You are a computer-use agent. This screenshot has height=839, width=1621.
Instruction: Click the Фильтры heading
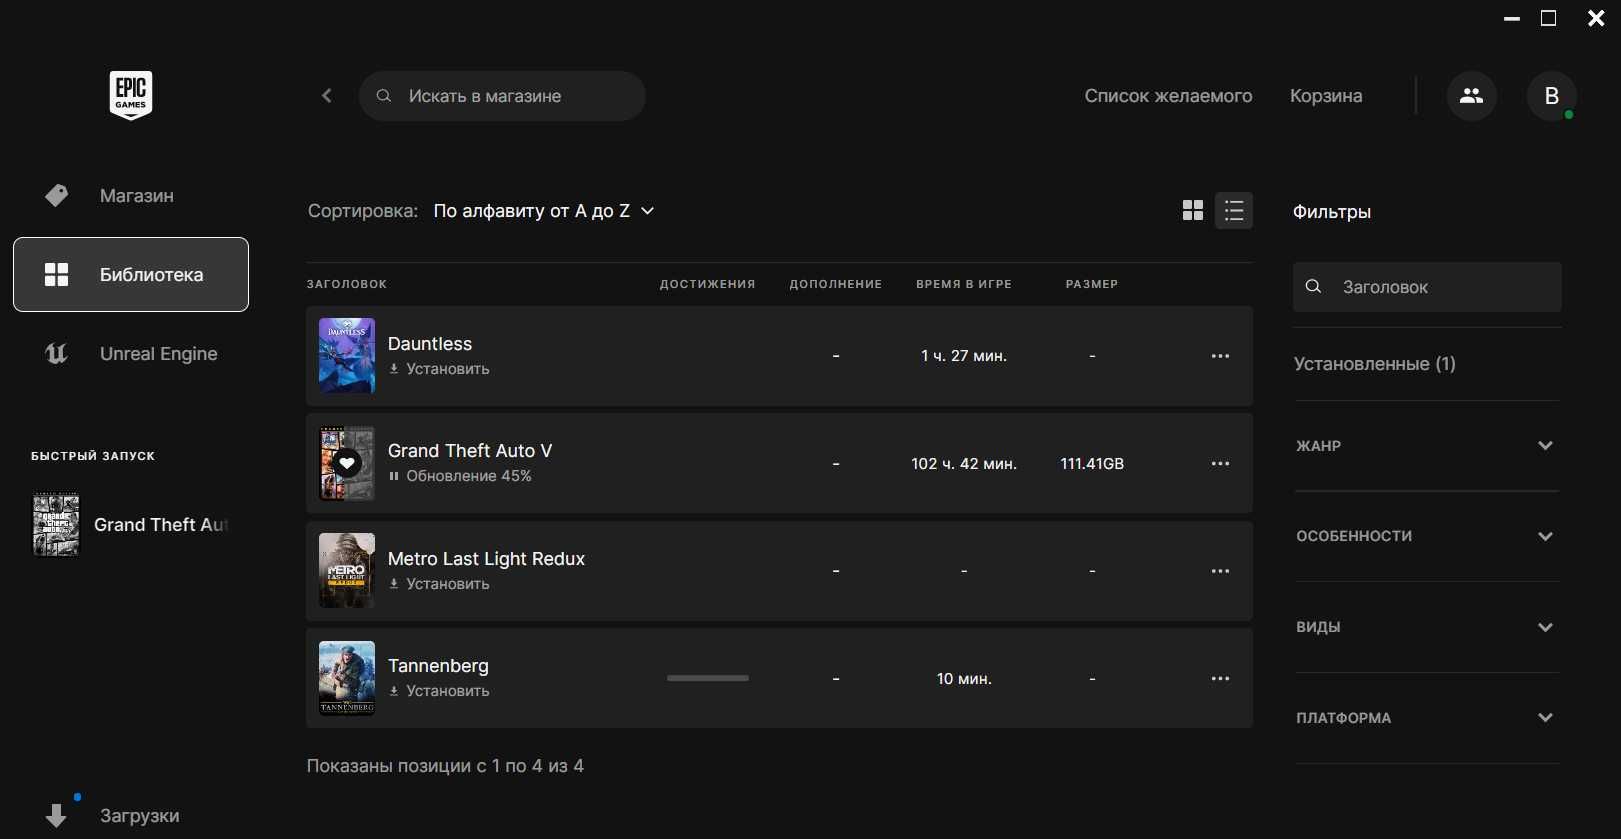(x=1332, y=212)
